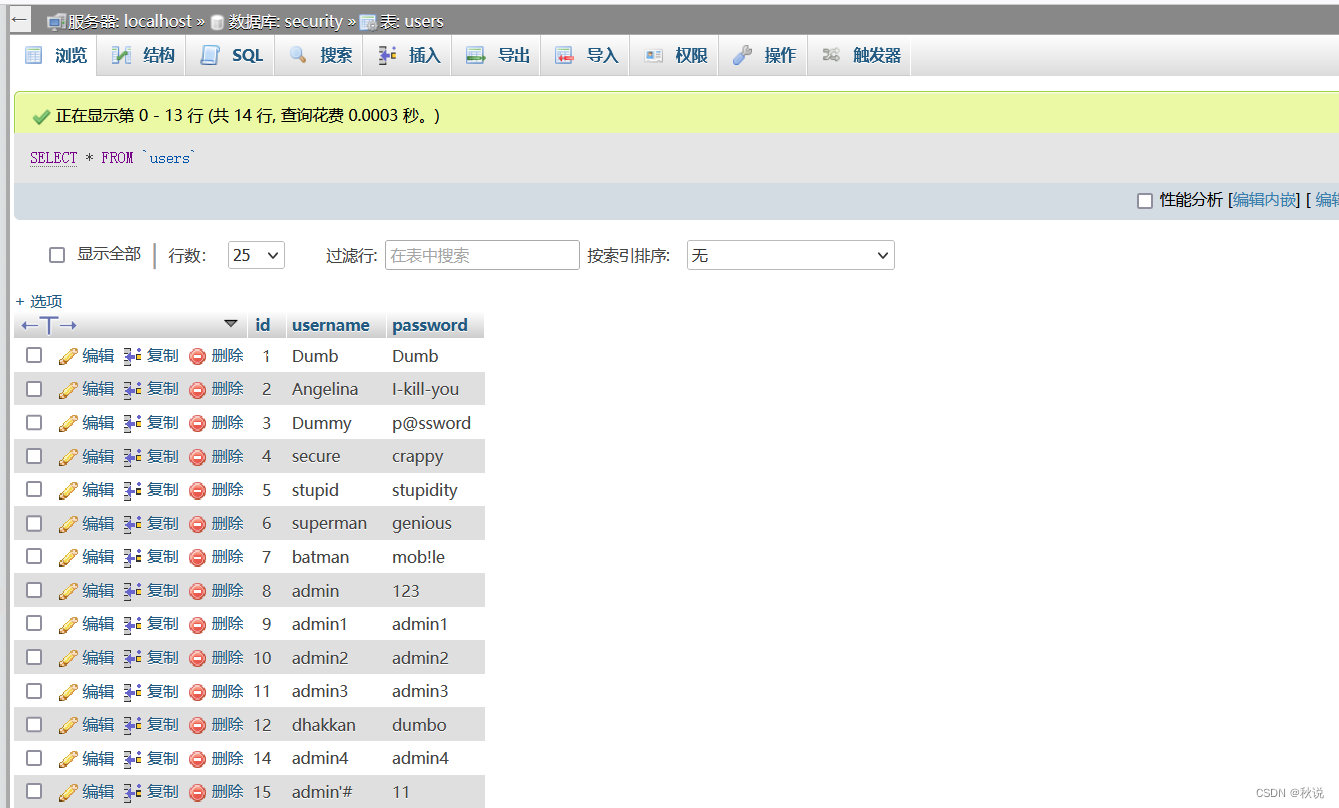Image resolution: width=1339 pixels, height=808 pixels.
Task: Click the left arrow of the column options control
Action: [29, 325]
